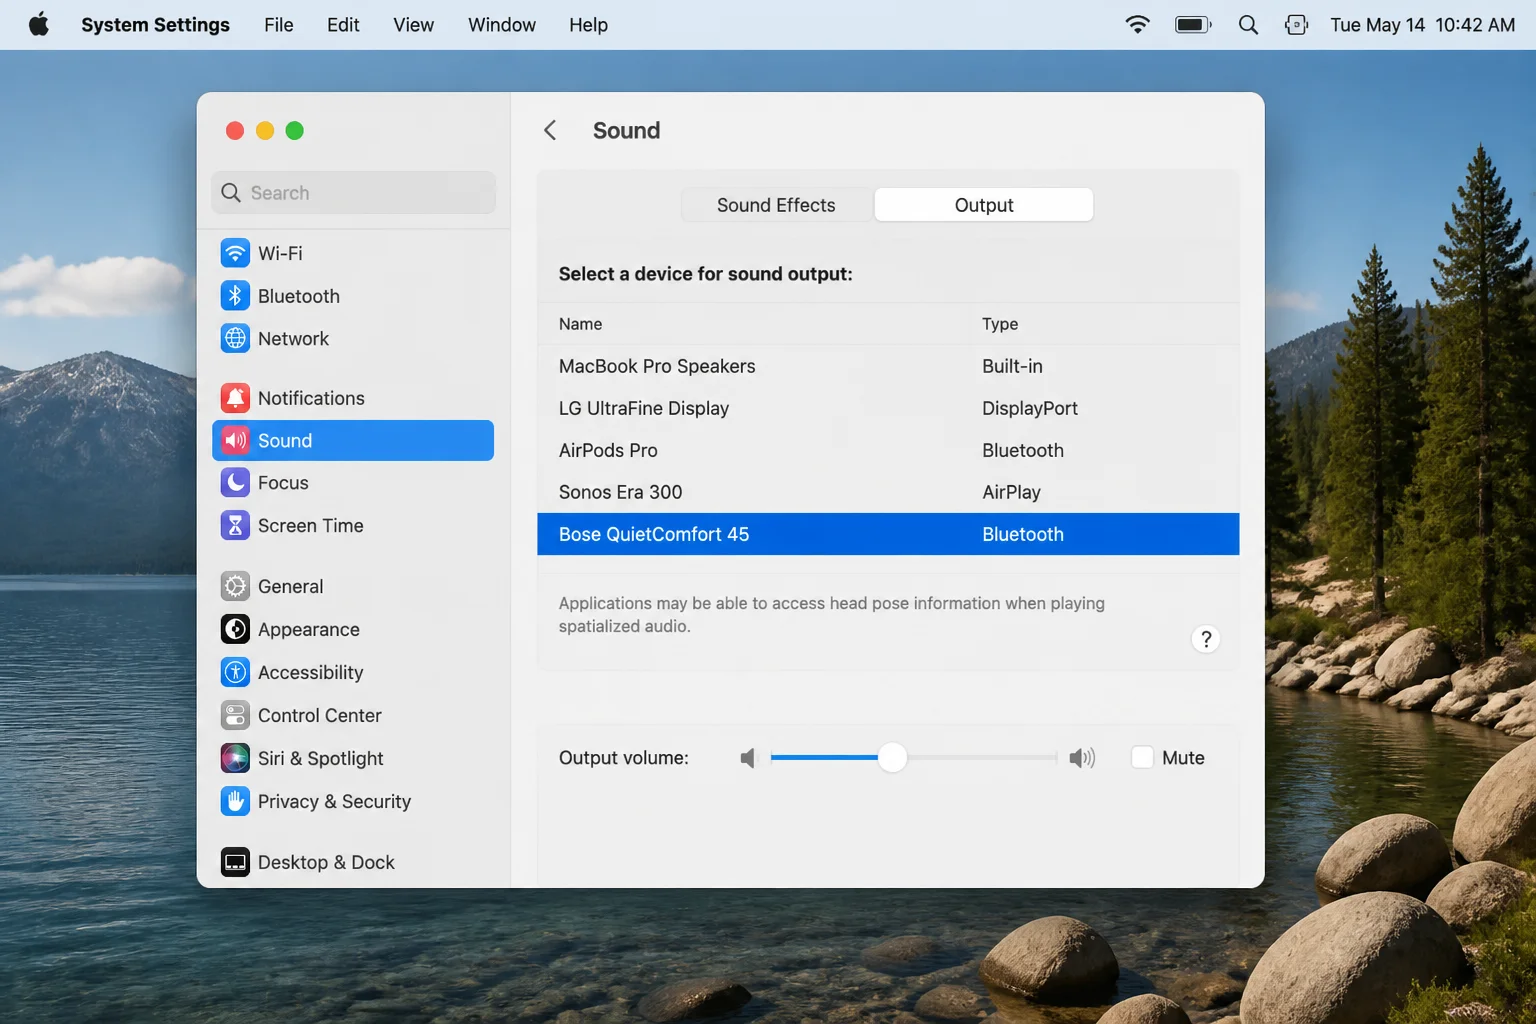Image resolution: width=1536 pixels, height=1024 pixels.
Task: Click the search magnifier icon in sidebar
Action: [x=231, y=193]
